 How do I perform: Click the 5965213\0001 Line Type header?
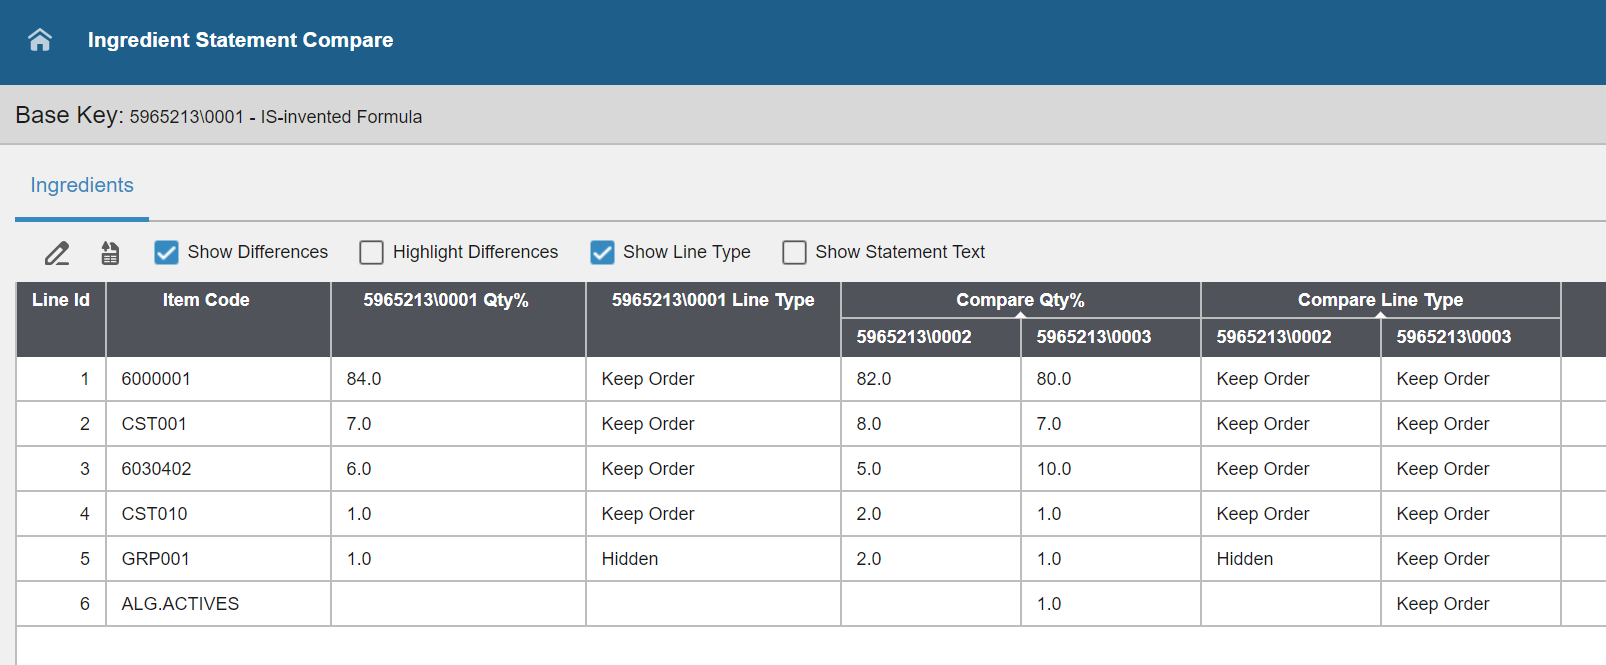(713, 300)
